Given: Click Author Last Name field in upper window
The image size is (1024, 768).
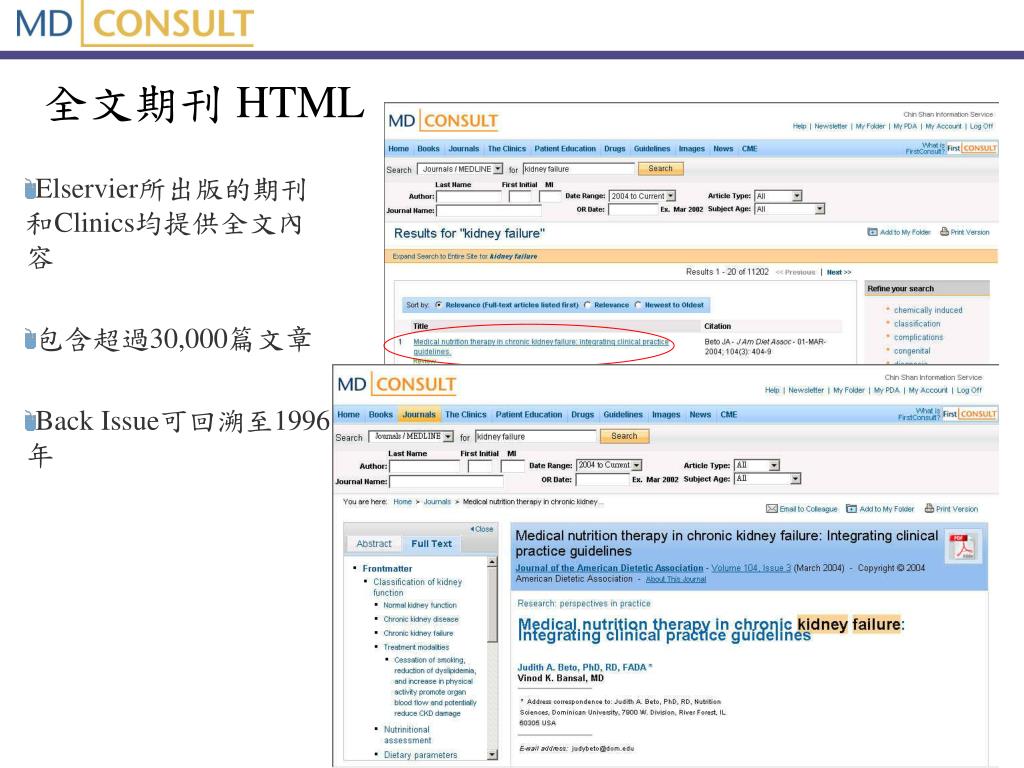Looking at the screenshot, I should [x=469, y=196].
